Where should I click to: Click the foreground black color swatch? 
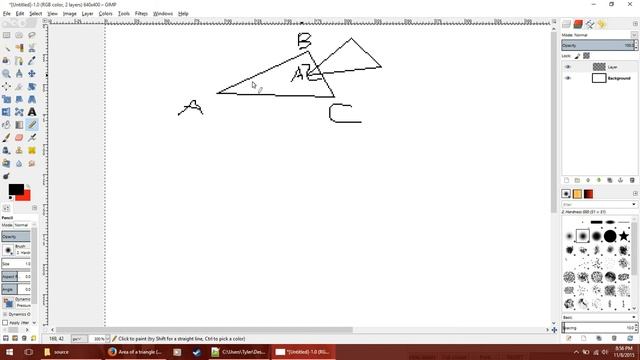[16, 189]
